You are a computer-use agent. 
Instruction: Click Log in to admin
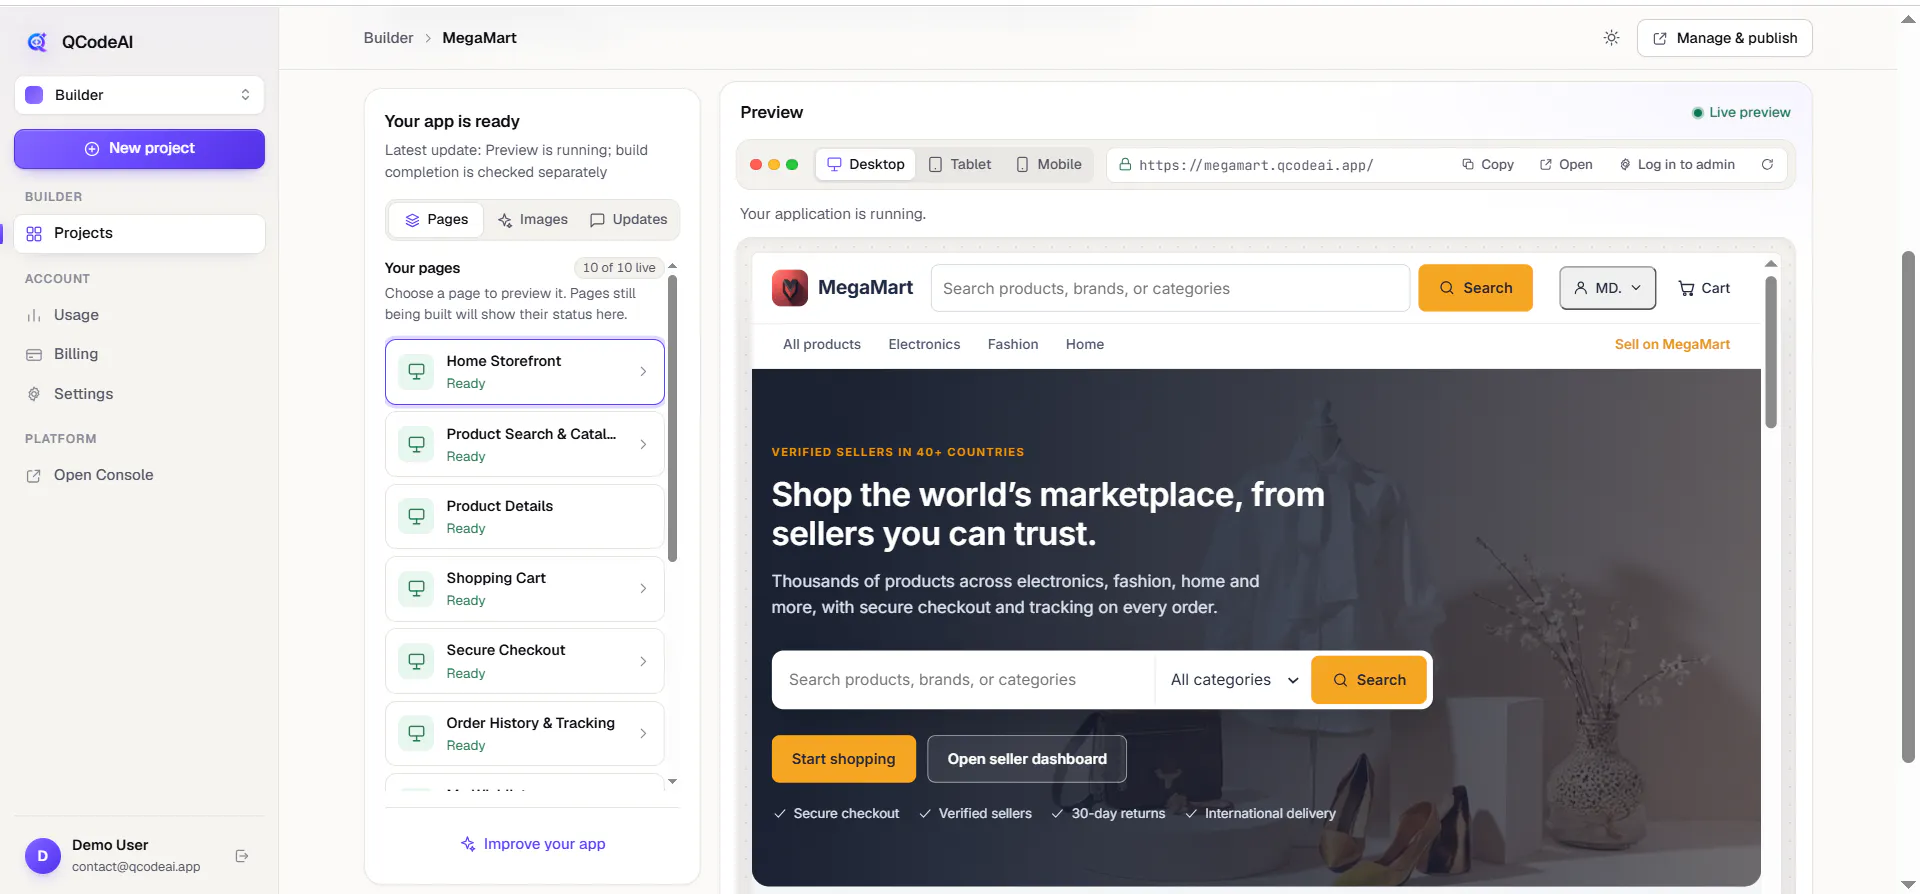tap(1677, 165)
